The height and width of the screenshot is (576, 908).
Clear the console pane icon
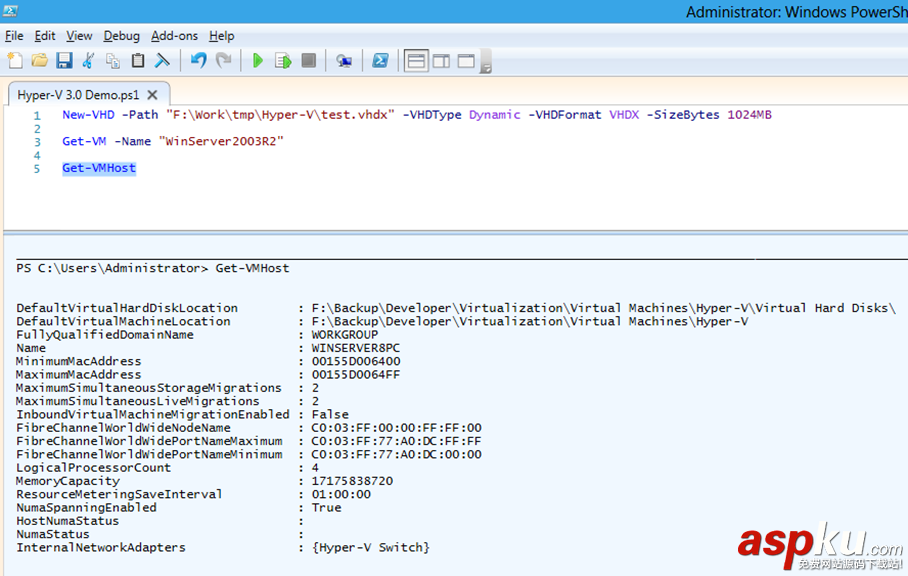[162, 61]
